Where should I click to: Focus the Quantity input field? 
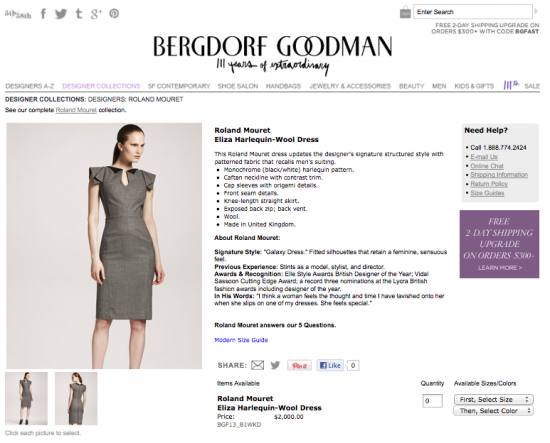tap(432, 401)
